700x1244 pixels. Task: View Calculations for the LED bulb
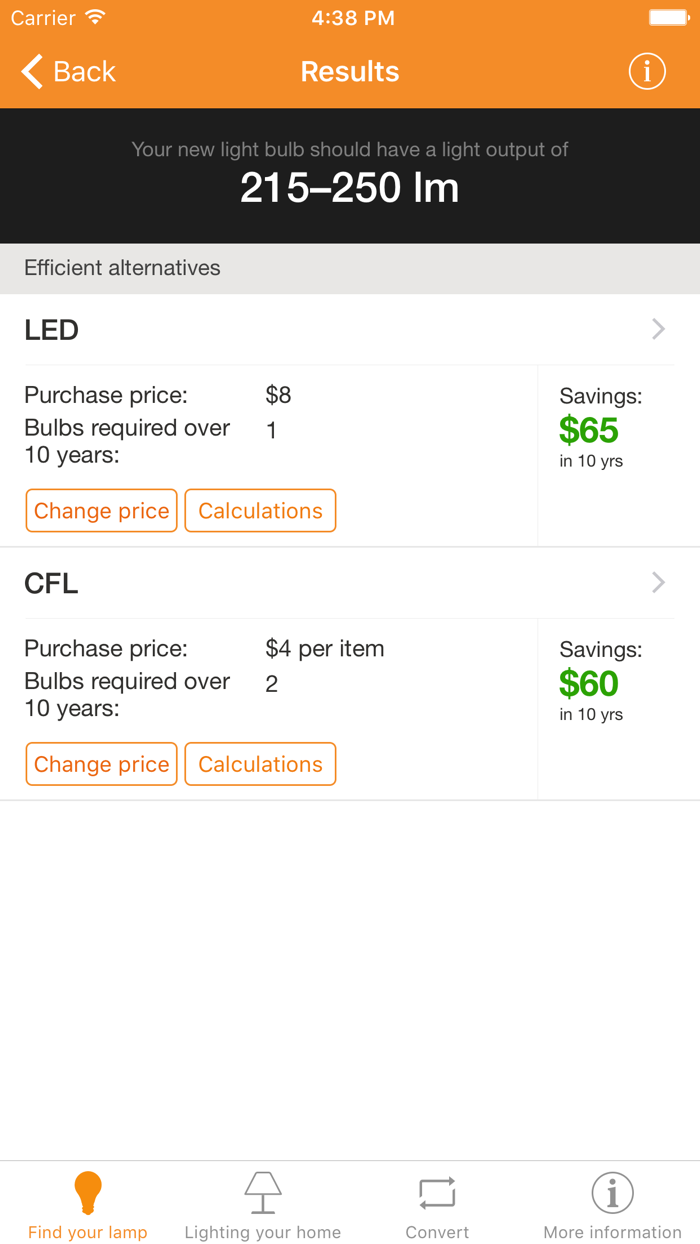tap(260, 510)
